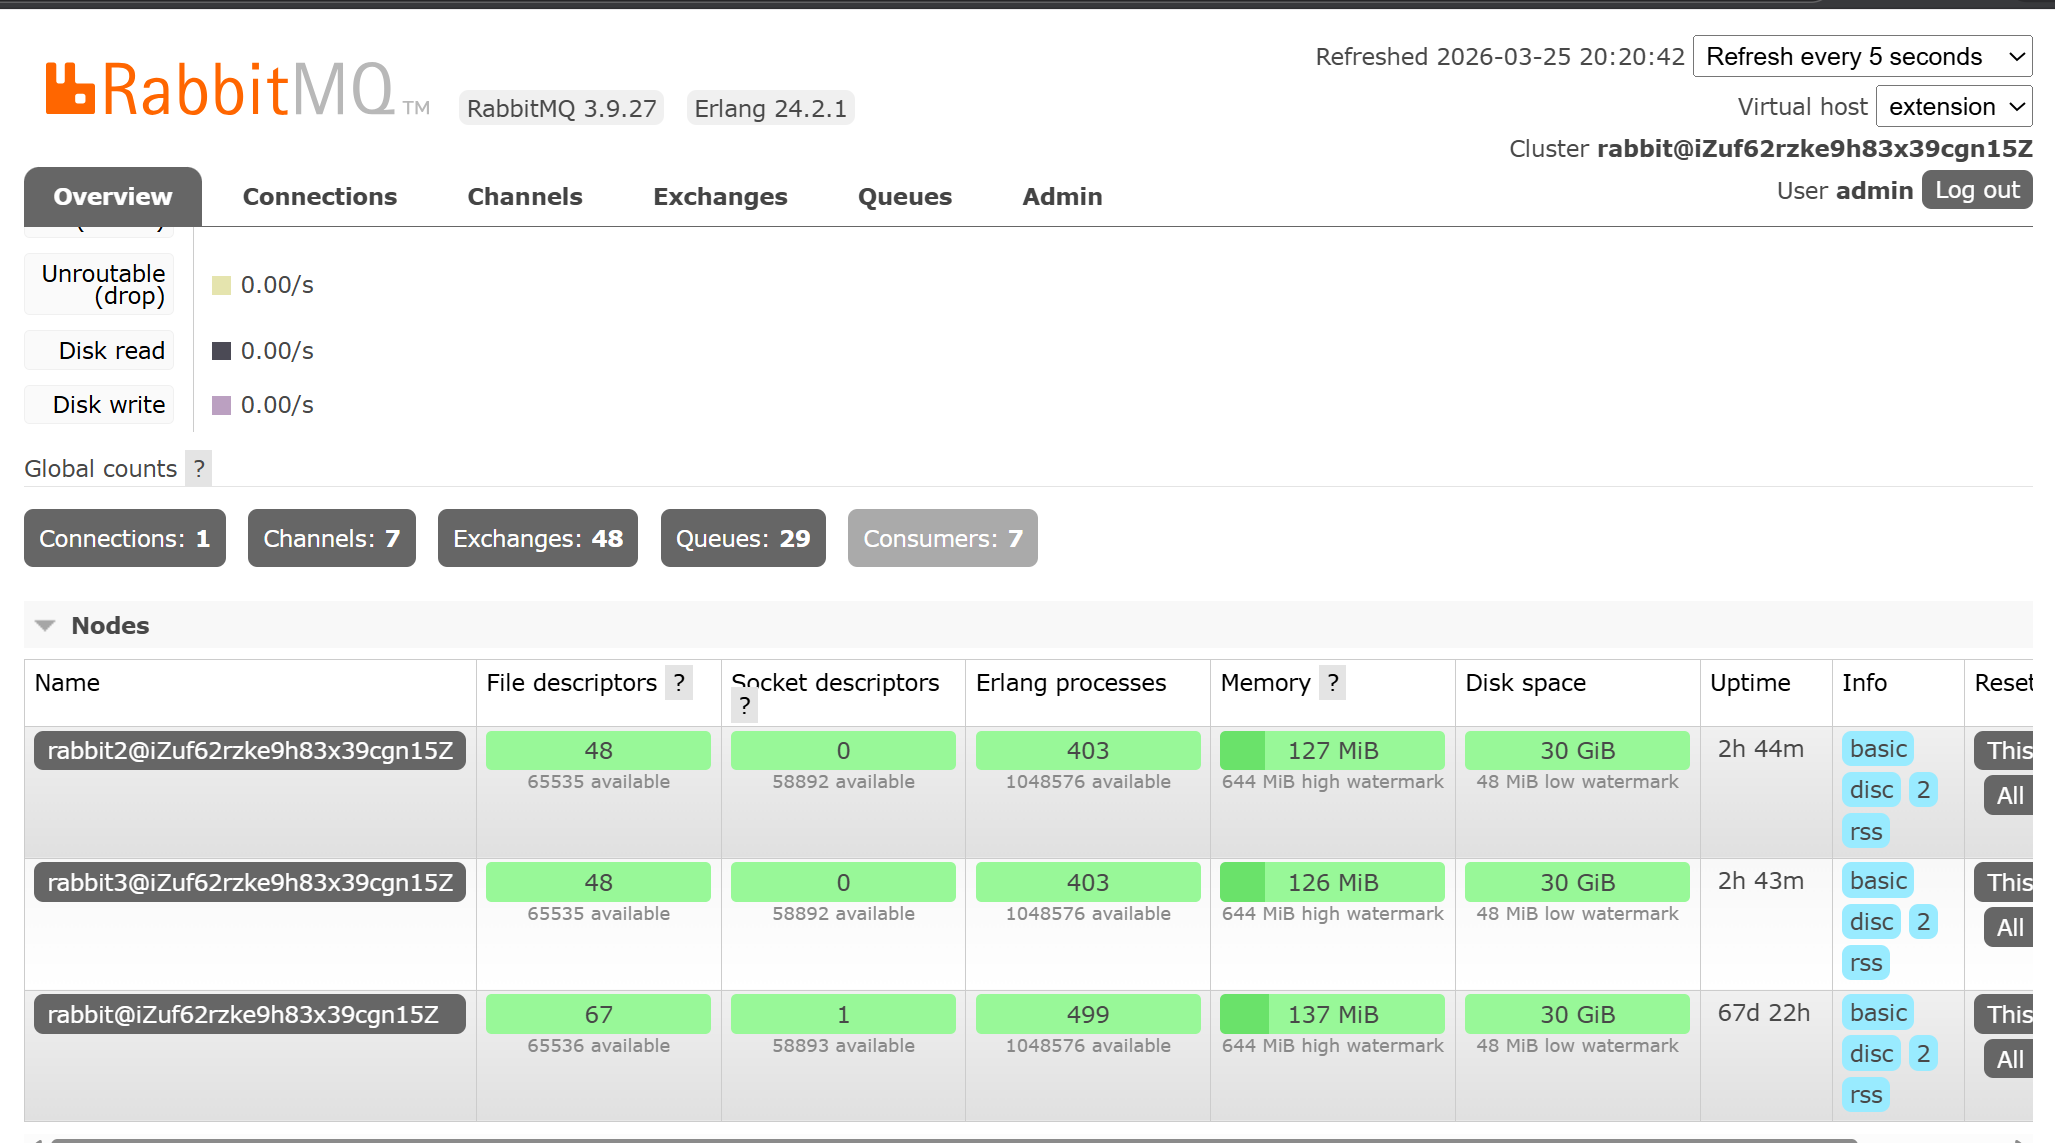Collapse the Nodes section
The height and width of the screenshot is (1143, 2055).
tap(45, 626)
